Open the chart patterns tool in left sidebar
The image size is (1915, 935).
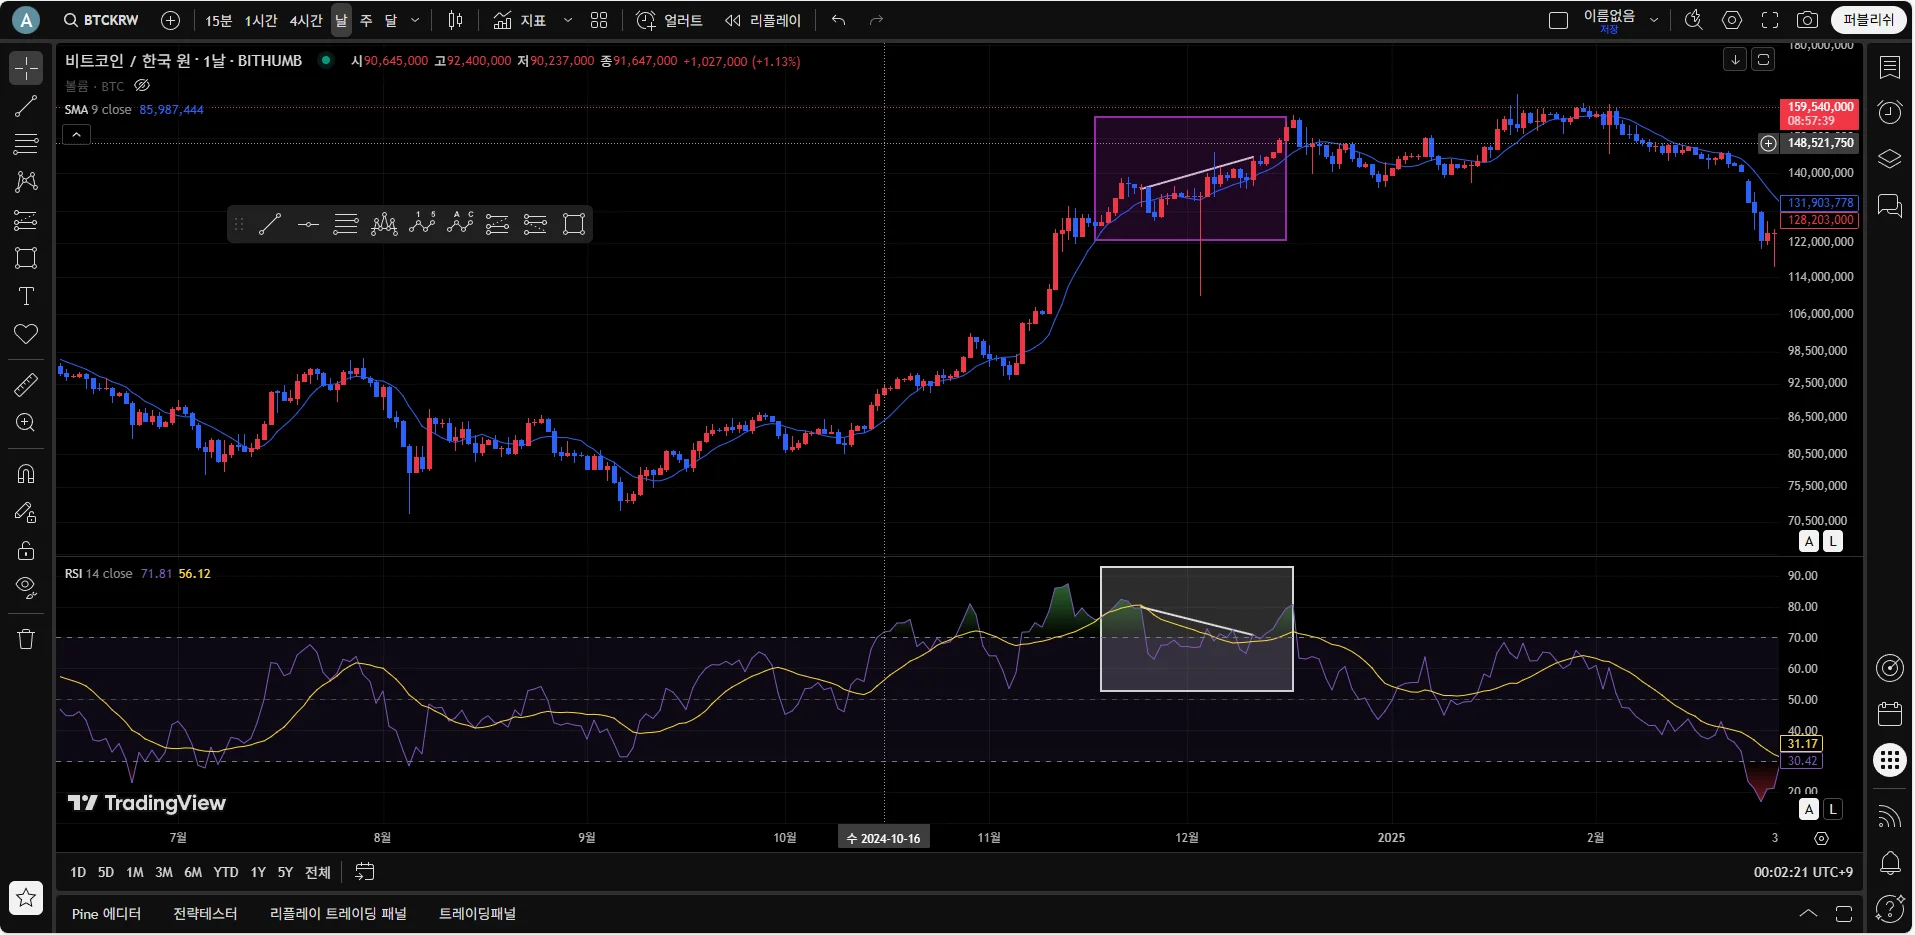click(26, 182)
